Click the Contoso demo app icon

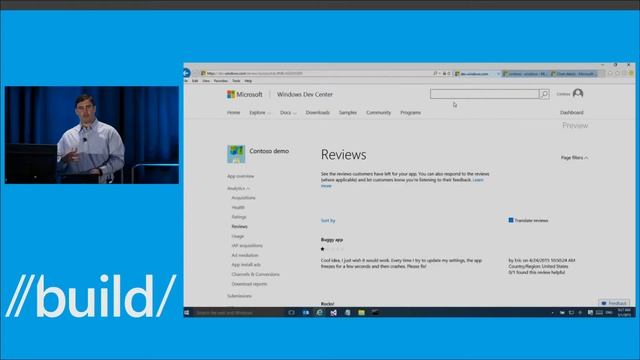(236, 154)
